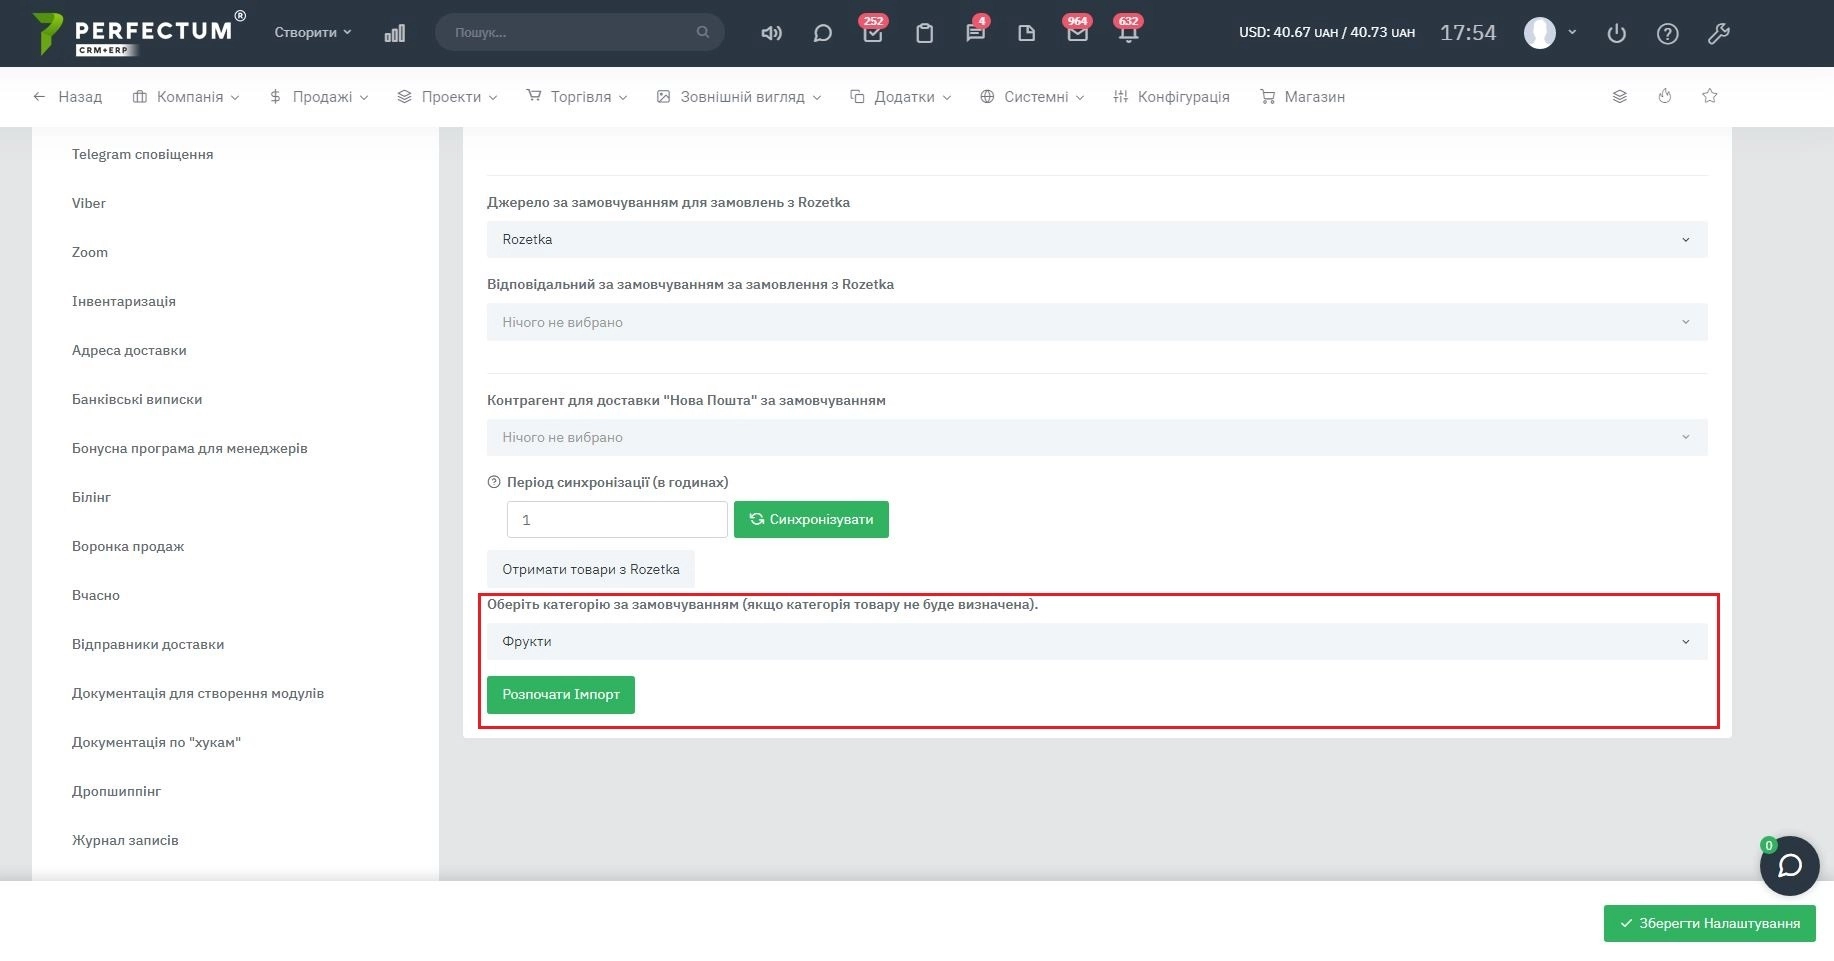Open tasks icon with 252 badge

(873, 33)
